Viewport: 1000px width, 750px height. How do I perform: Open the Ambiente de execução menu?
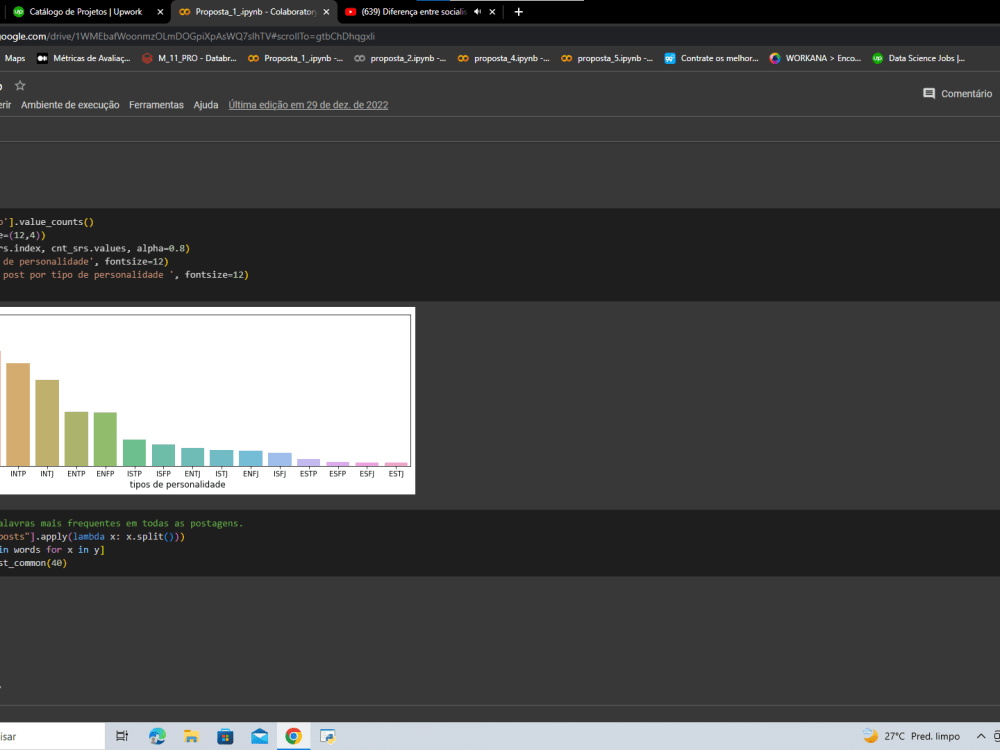pyautogui.click(x=69, y=104)
